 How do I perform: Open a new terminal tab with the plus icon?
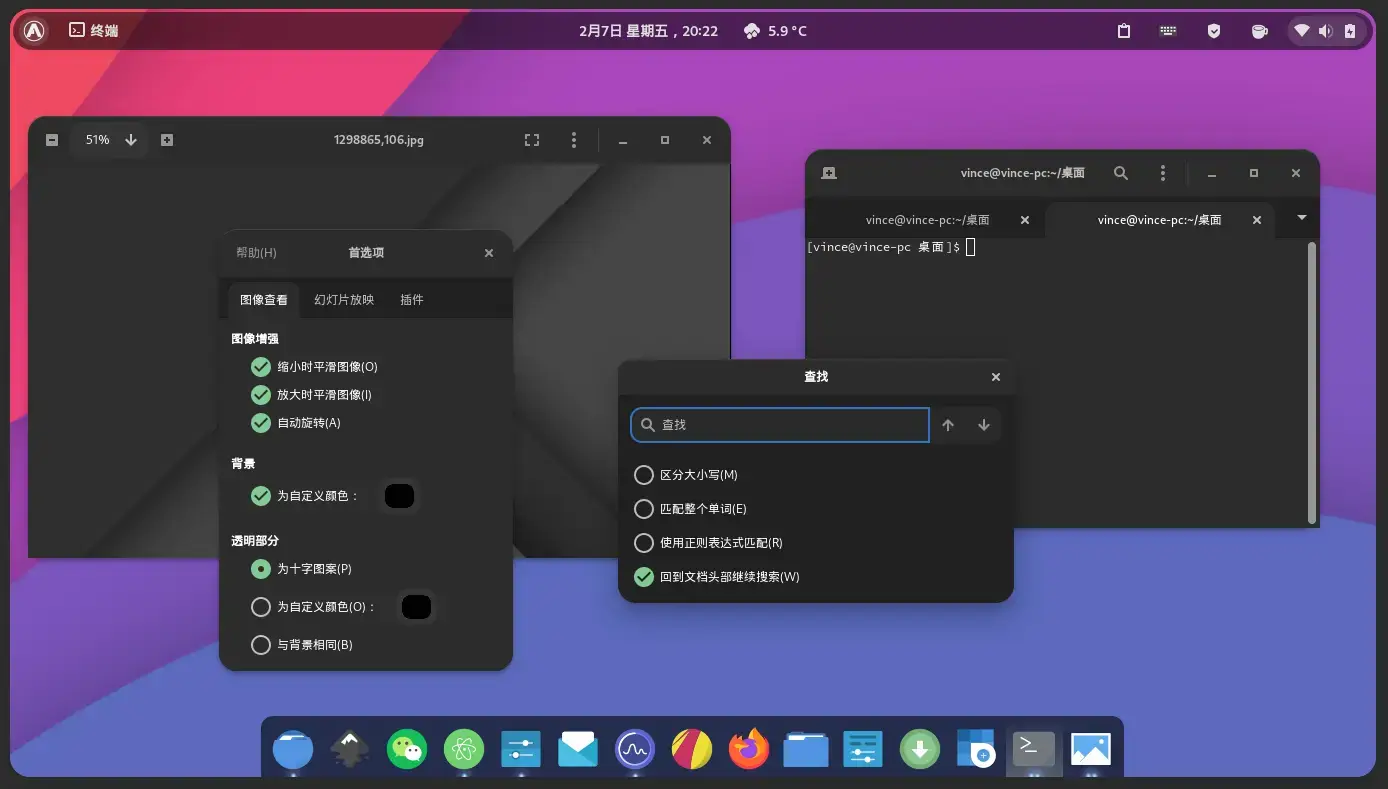(x=828, y=172)
